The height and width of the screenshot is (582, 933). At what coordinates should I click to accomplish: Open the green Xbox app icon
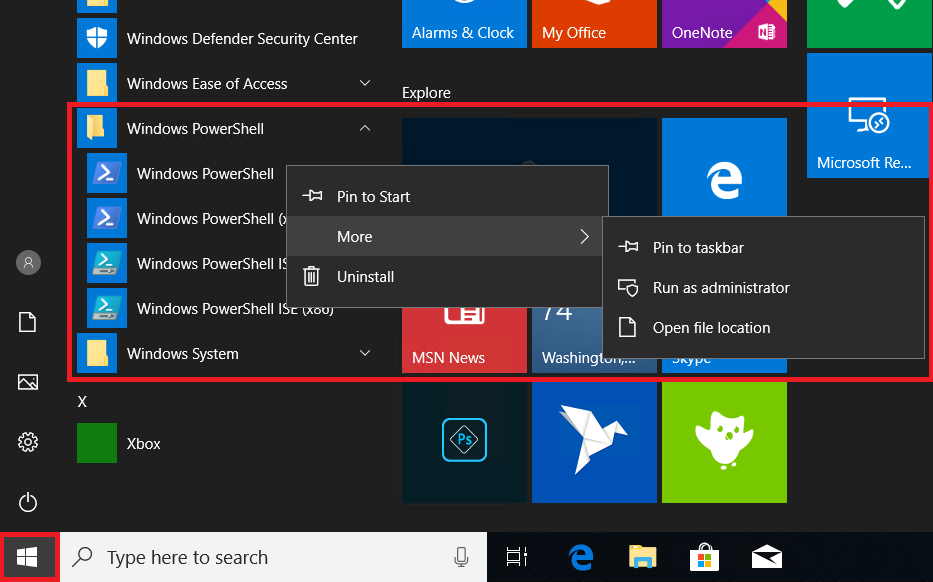click(97, 443)
